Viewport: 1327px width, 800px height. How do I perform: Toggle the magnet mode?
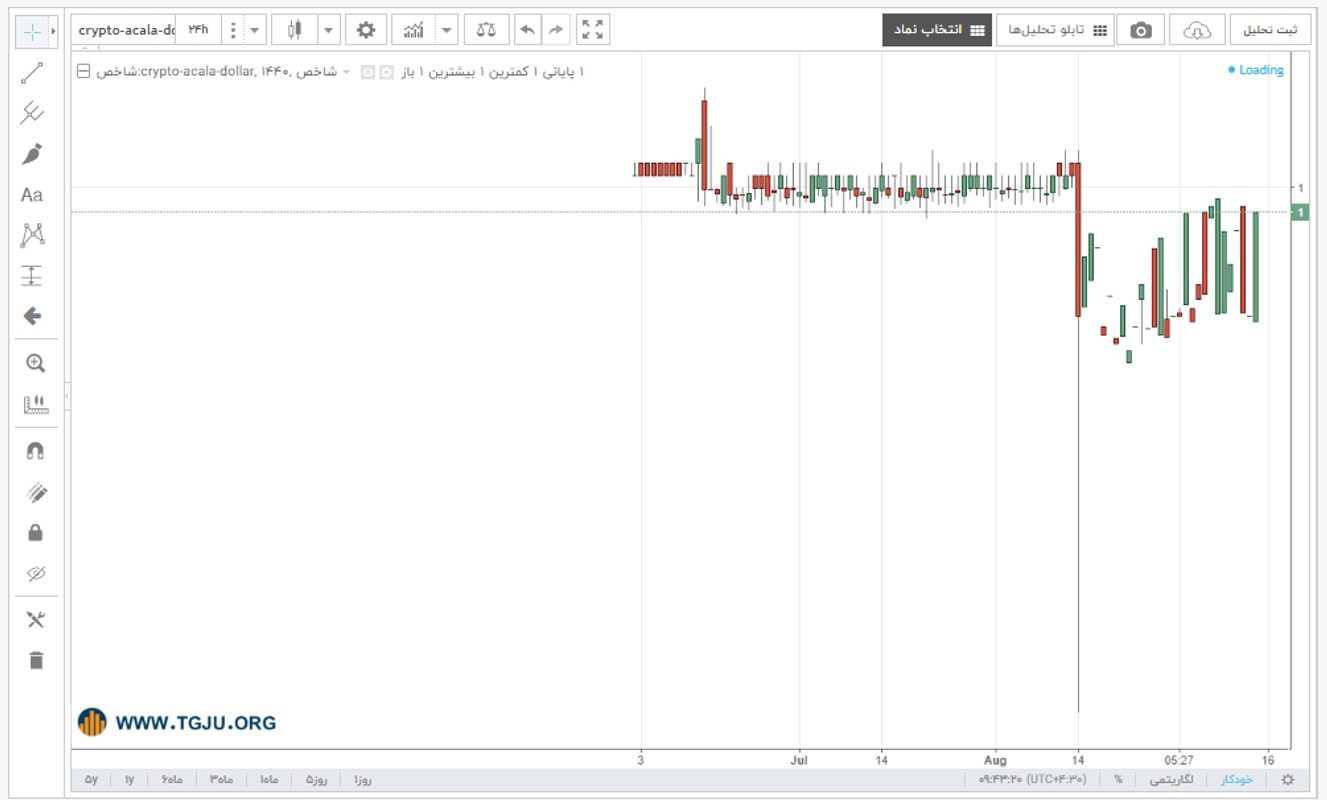point(36,451)
